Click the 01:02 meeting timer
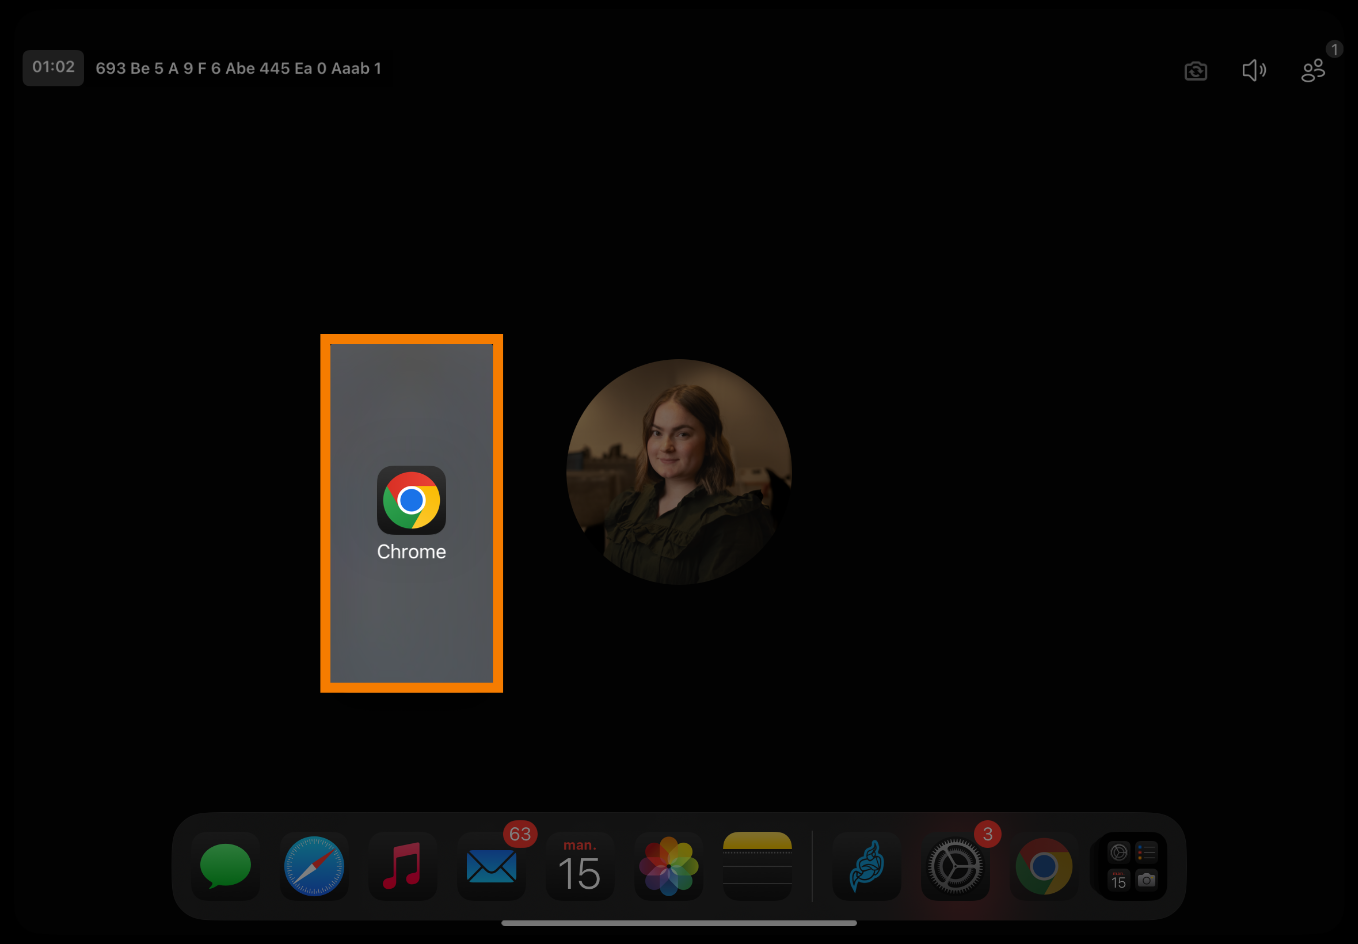Image resolution: width=1358 pixels, height=944 pixels. coord(53,68)
